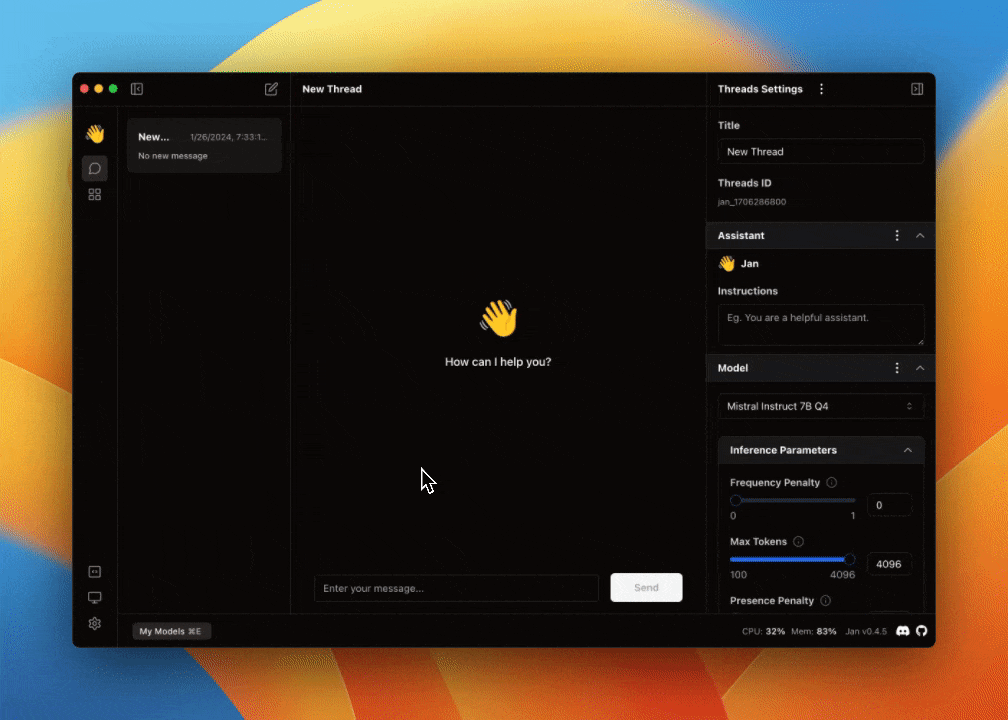1008x720 pixels.
Task: Toggle the right settings panel icon
Action: point(917,89)
